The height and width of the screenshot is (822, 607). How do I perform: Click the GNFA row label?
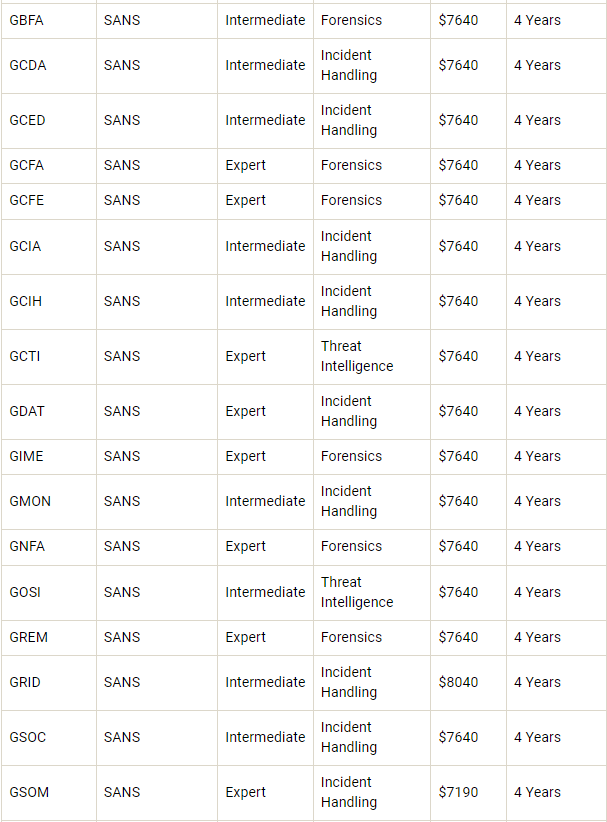pyautogui.click(x=27, y=546)
